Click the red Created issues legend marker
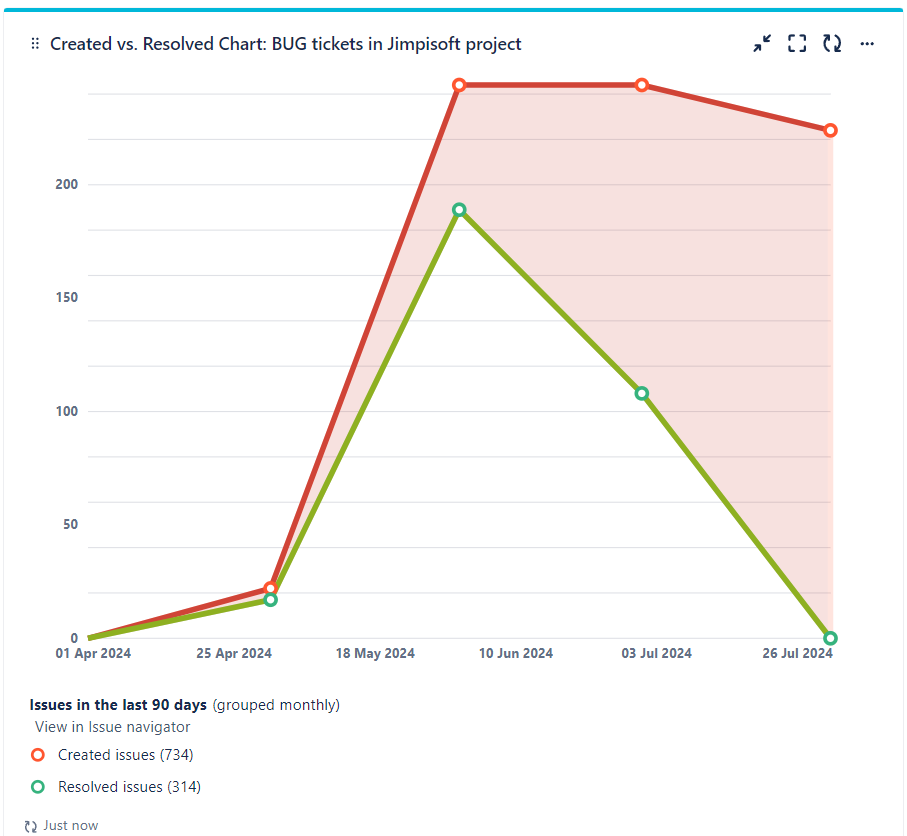The image size is (907, 836). point(37,755)
